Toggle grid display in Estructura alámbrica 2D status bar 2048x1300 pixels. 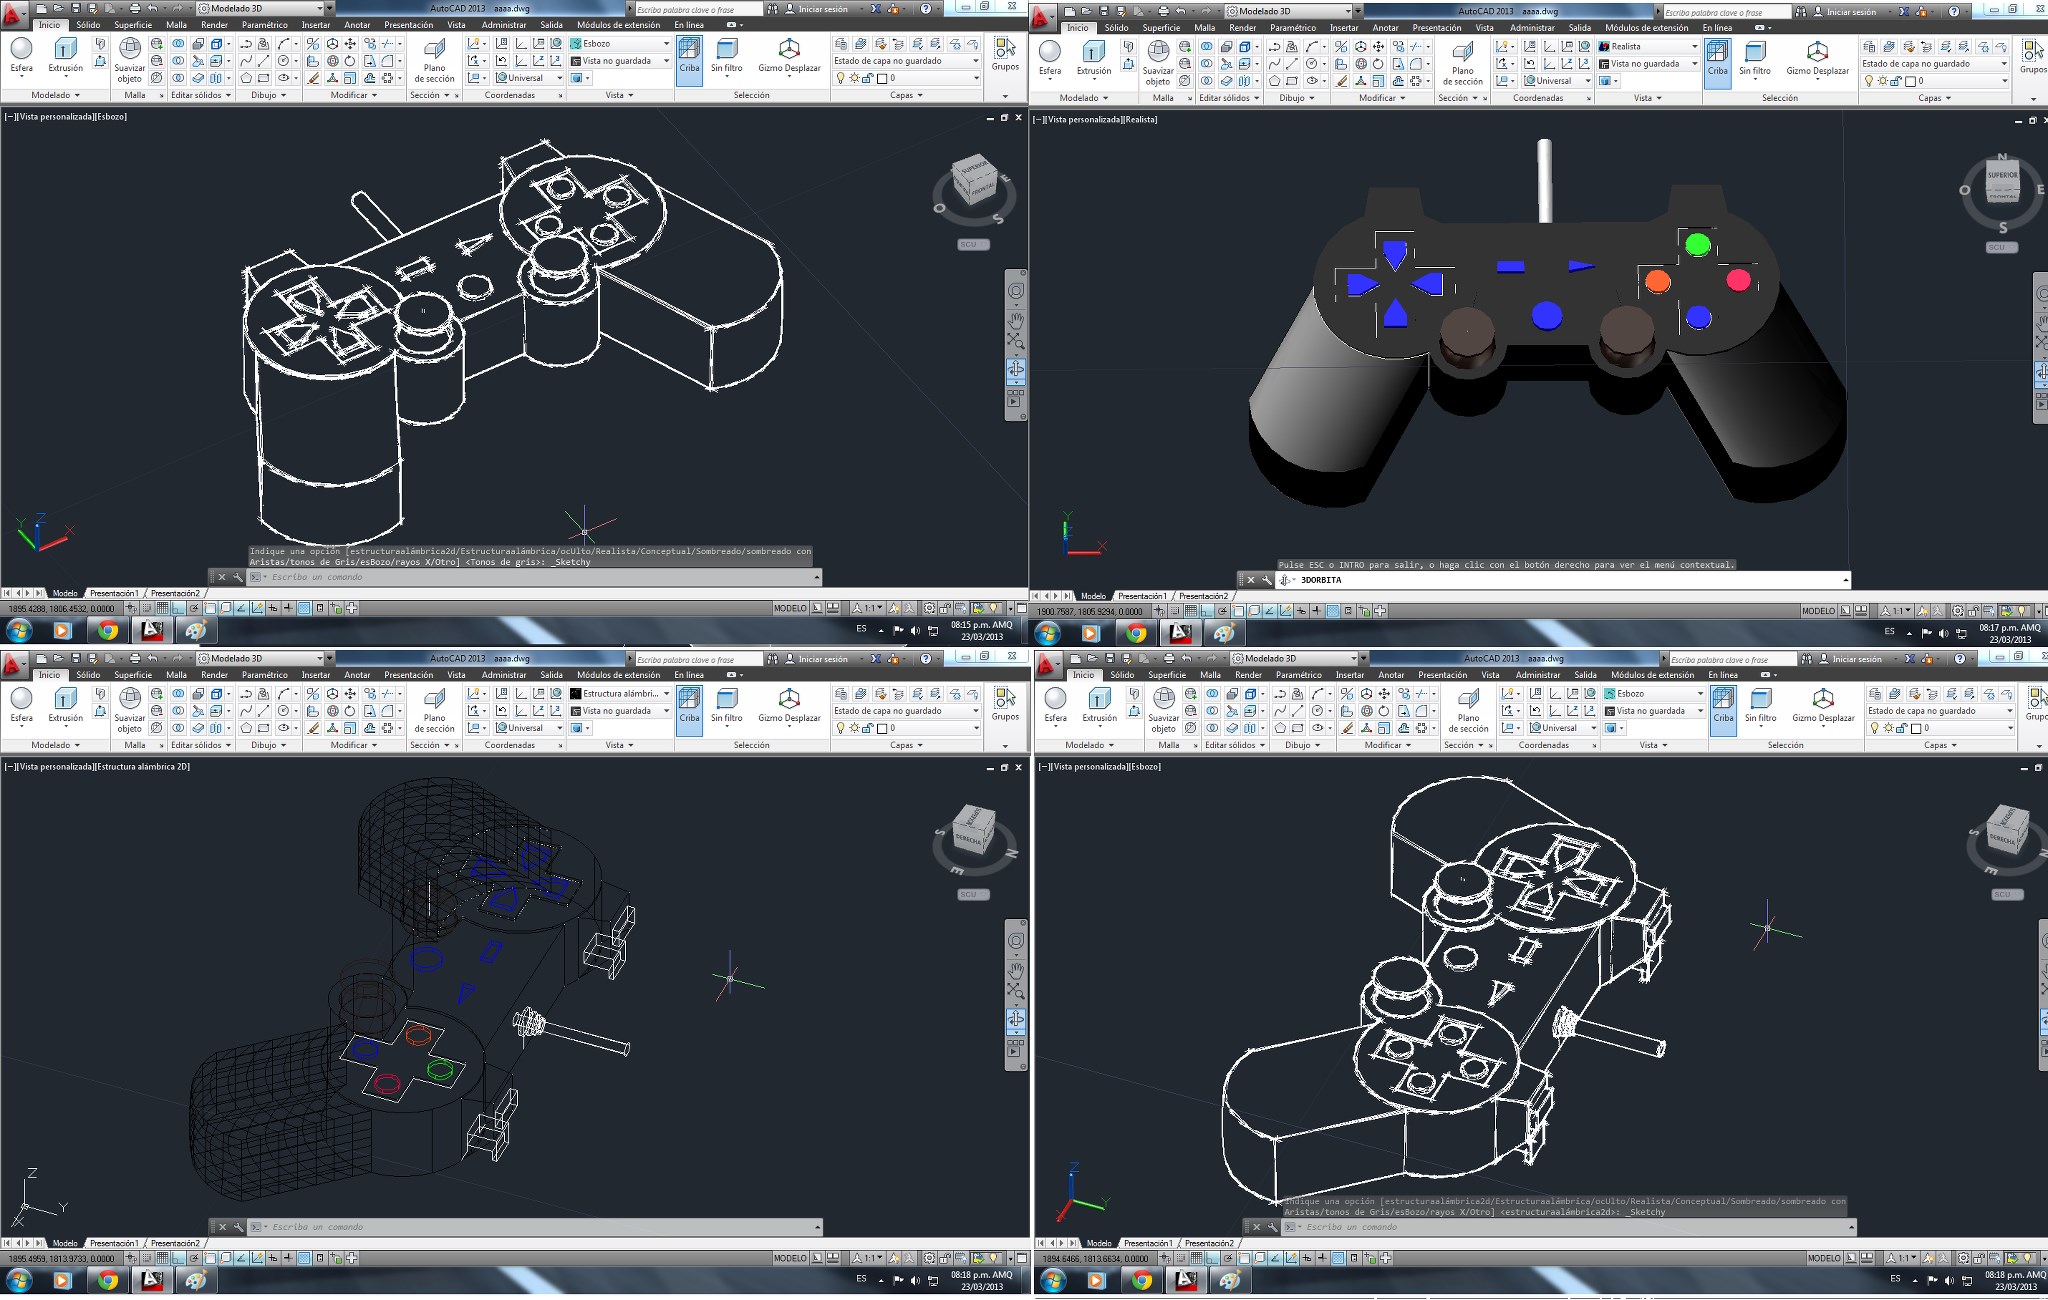point(162,1258)
